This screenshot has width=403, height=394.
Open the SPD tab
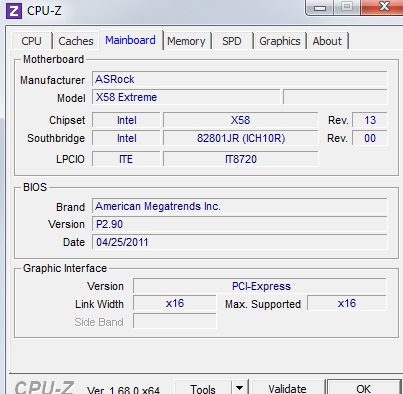232,41
